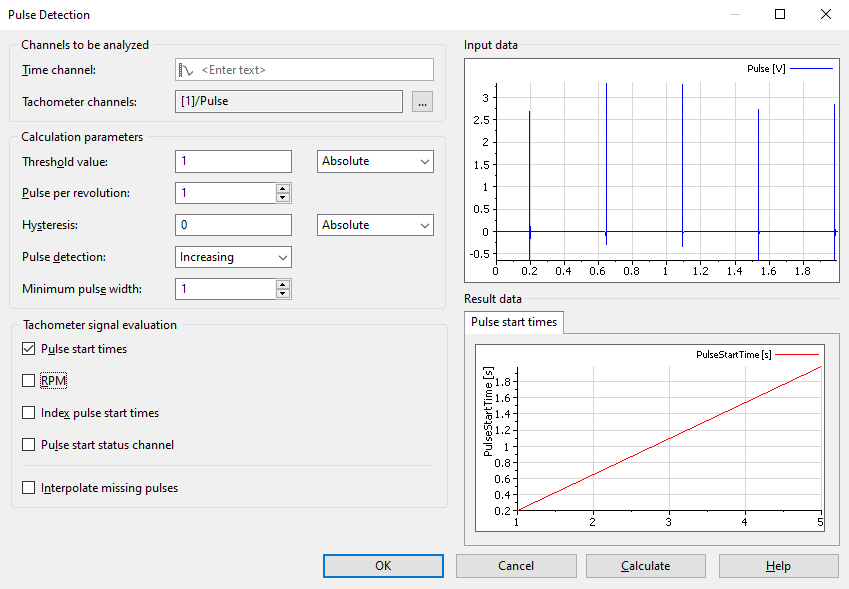Switch to the Pulse start times result tab

(x=515, y=322)
